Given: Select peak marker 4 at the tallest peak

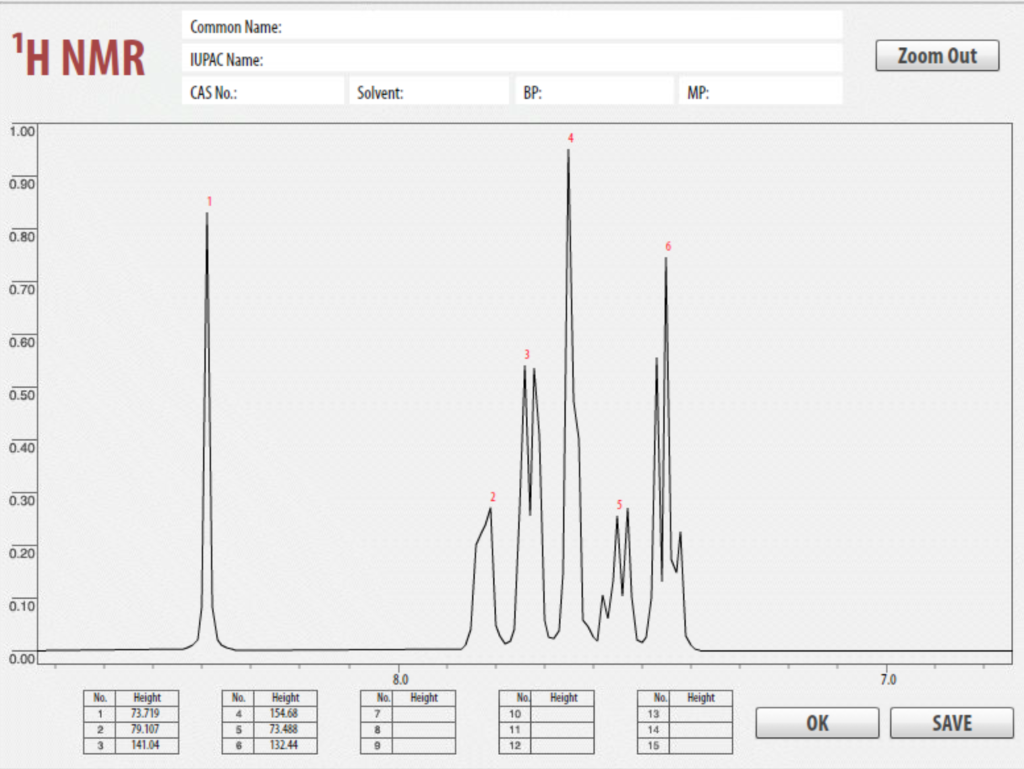Looking at the screenshot, I should tap(570, 138).
